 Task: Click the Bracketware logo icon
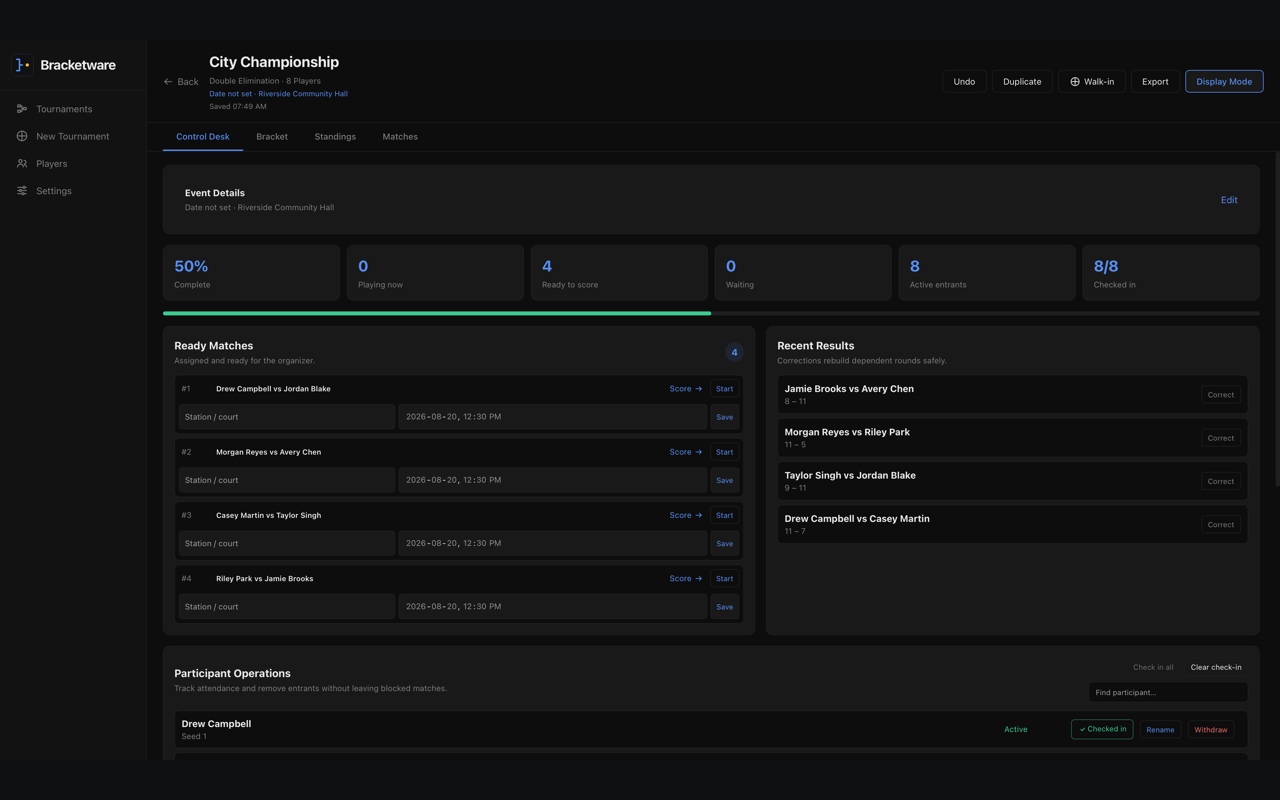pyautogui.click(x=22, y=65)
